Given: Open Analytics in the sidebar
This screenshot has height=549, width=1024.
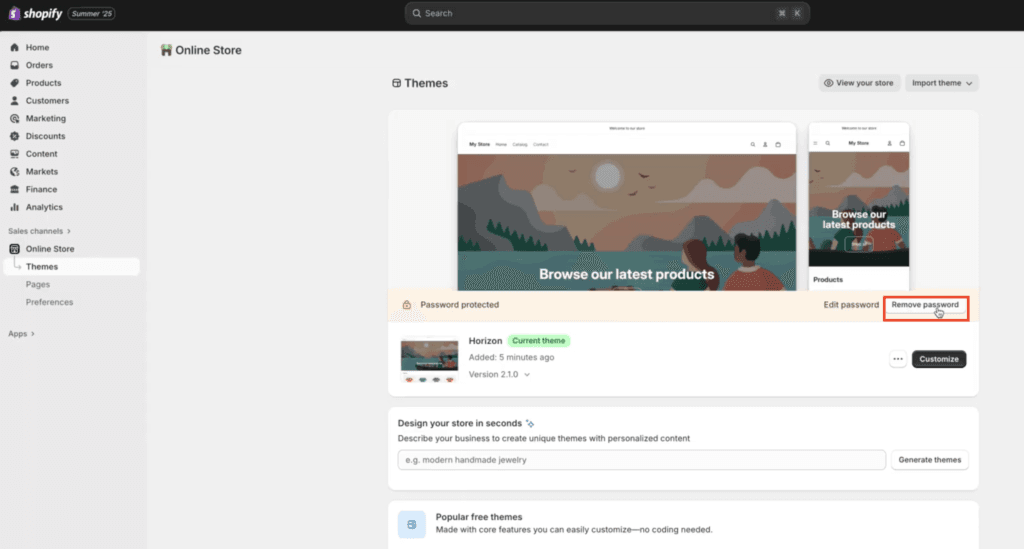Looking at the screenshot, I should (x=44, y=207).
